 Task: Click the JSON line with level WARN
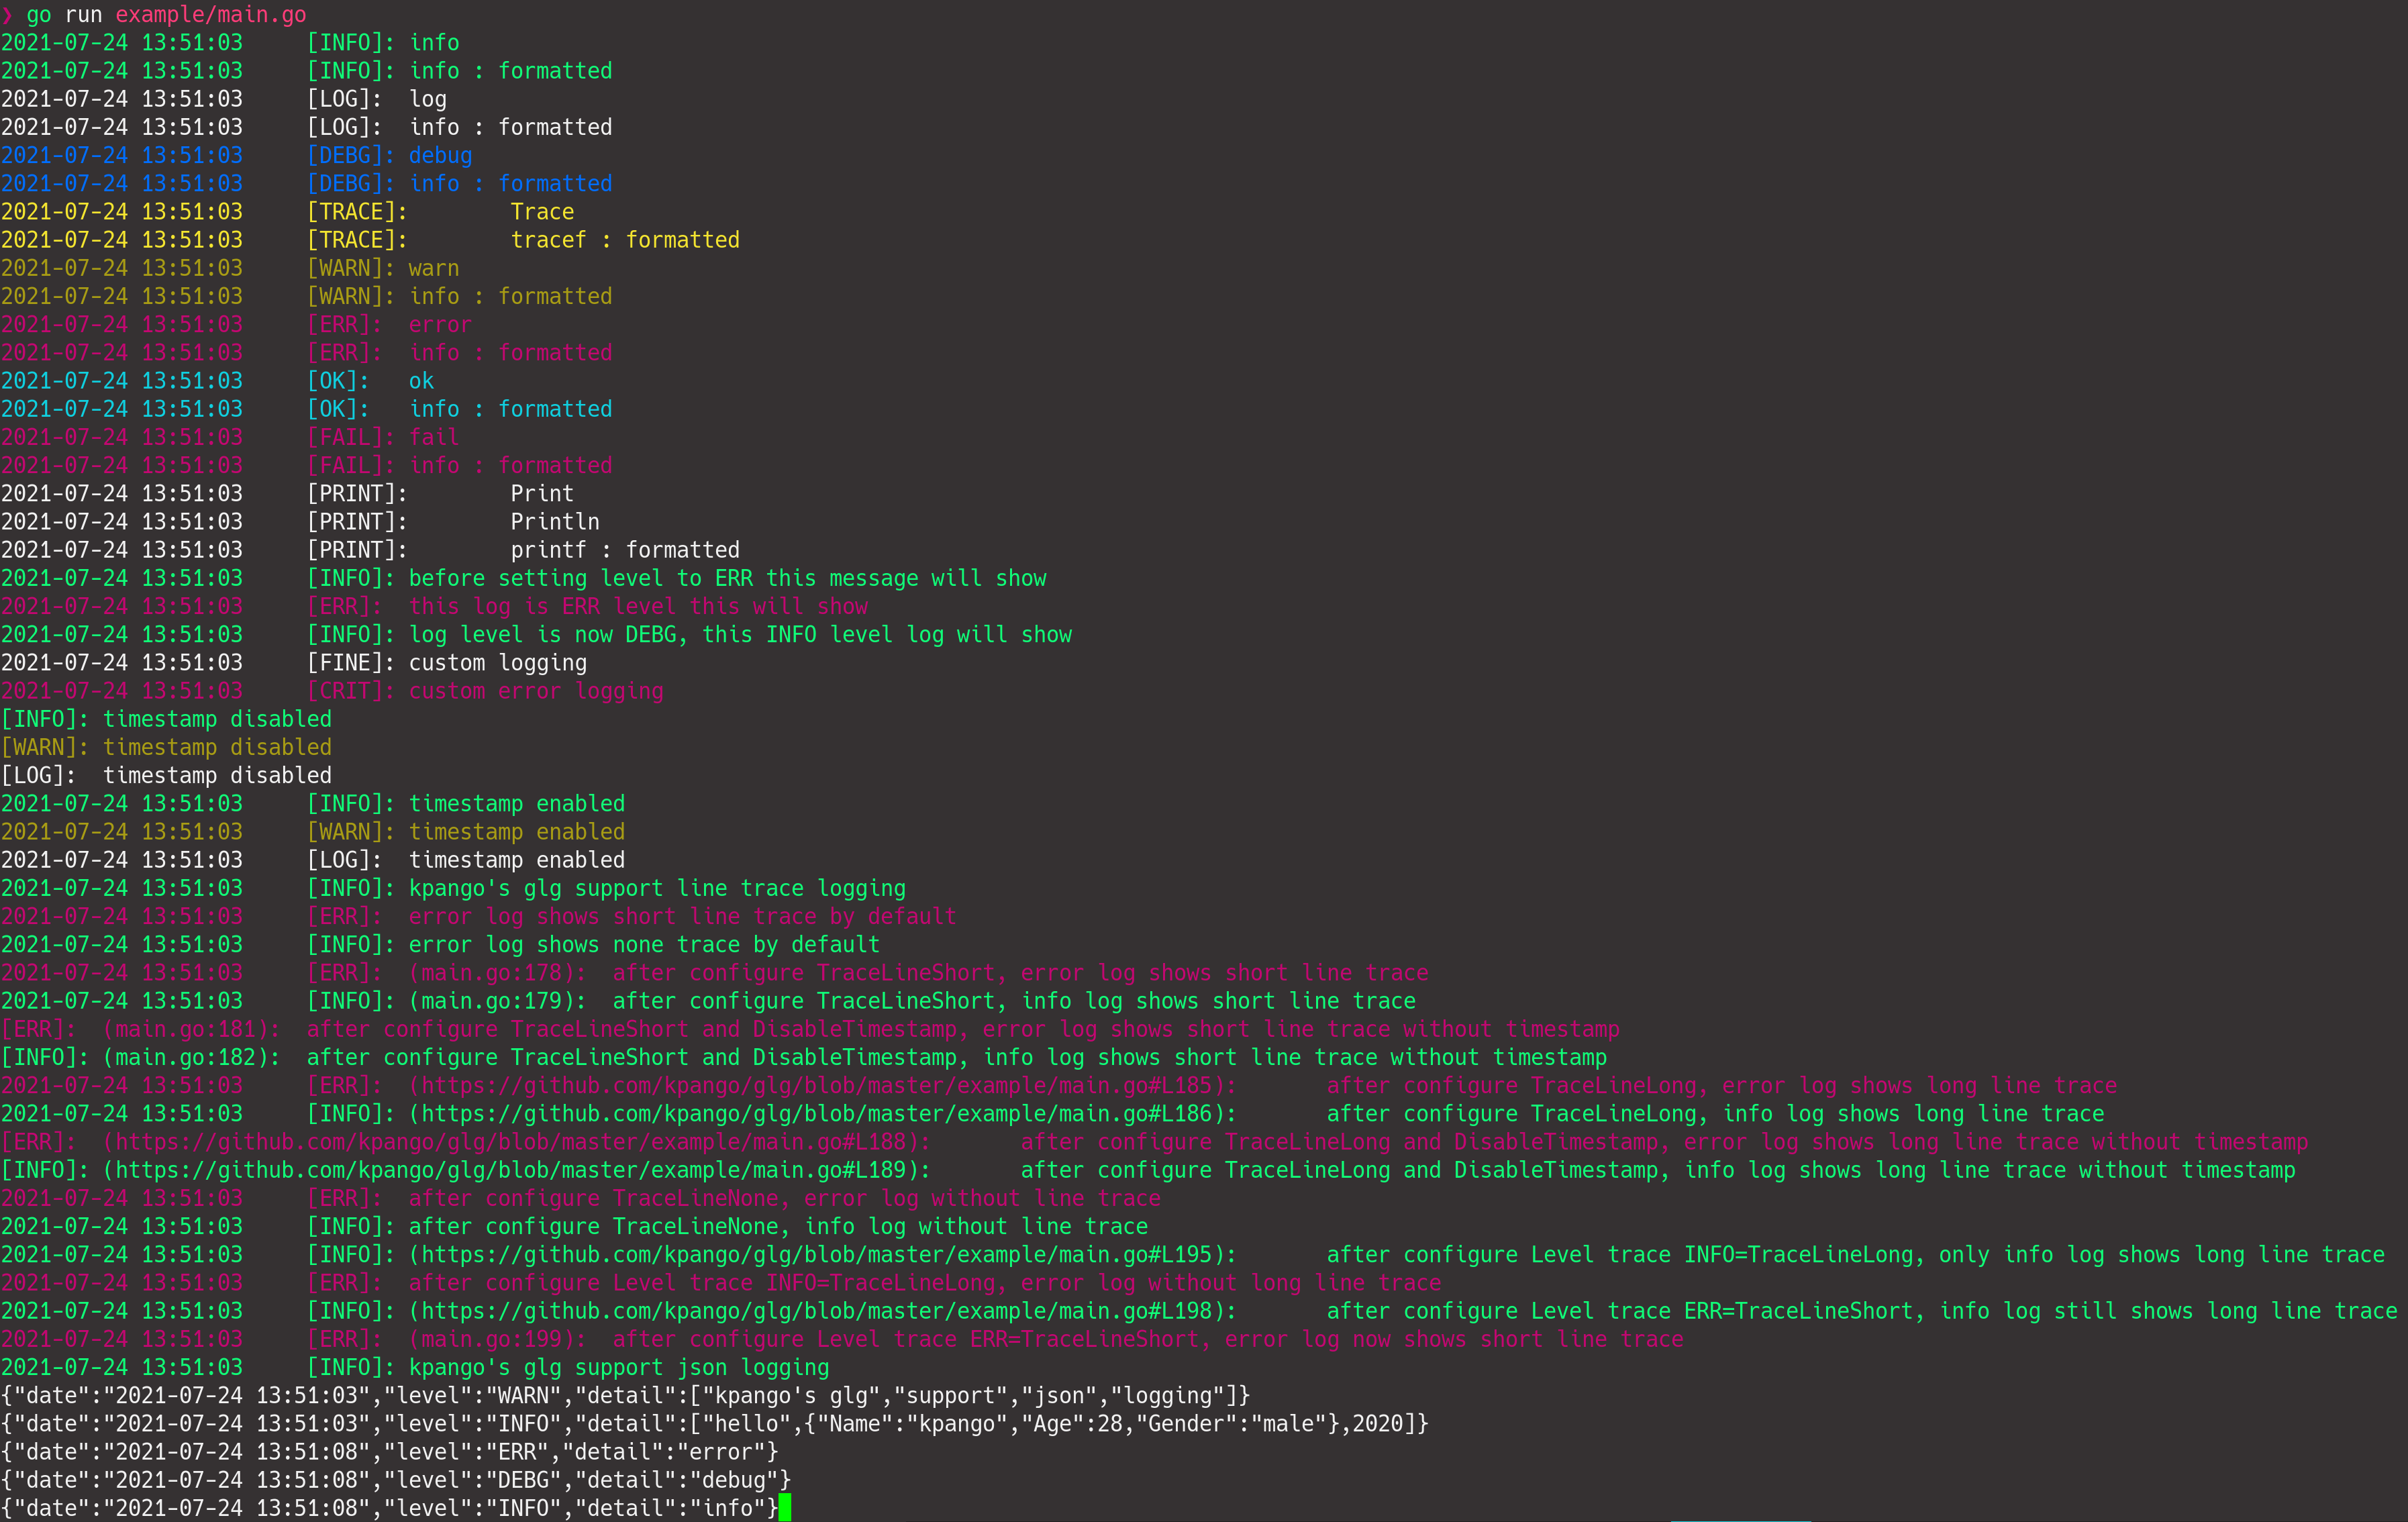625,1395
